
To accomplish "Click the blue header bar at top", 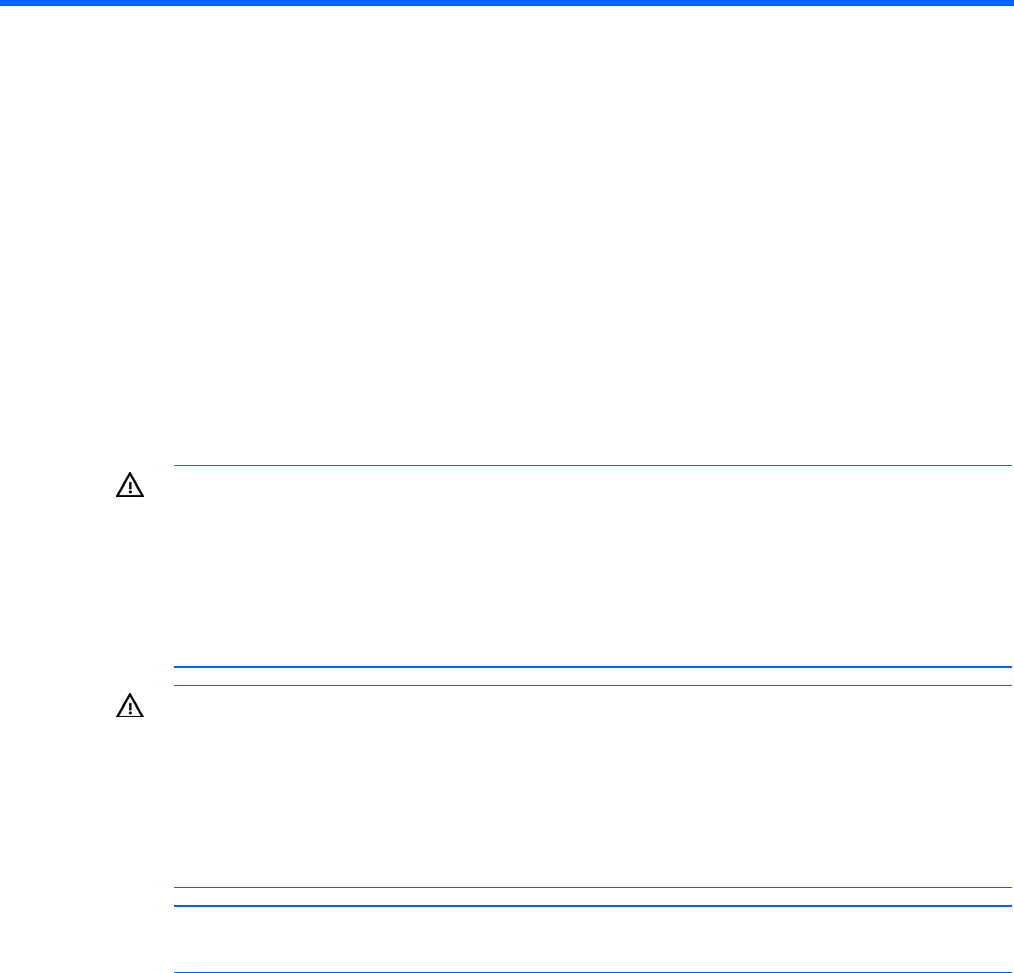I will pyautogui.click(x=507, y=3).
